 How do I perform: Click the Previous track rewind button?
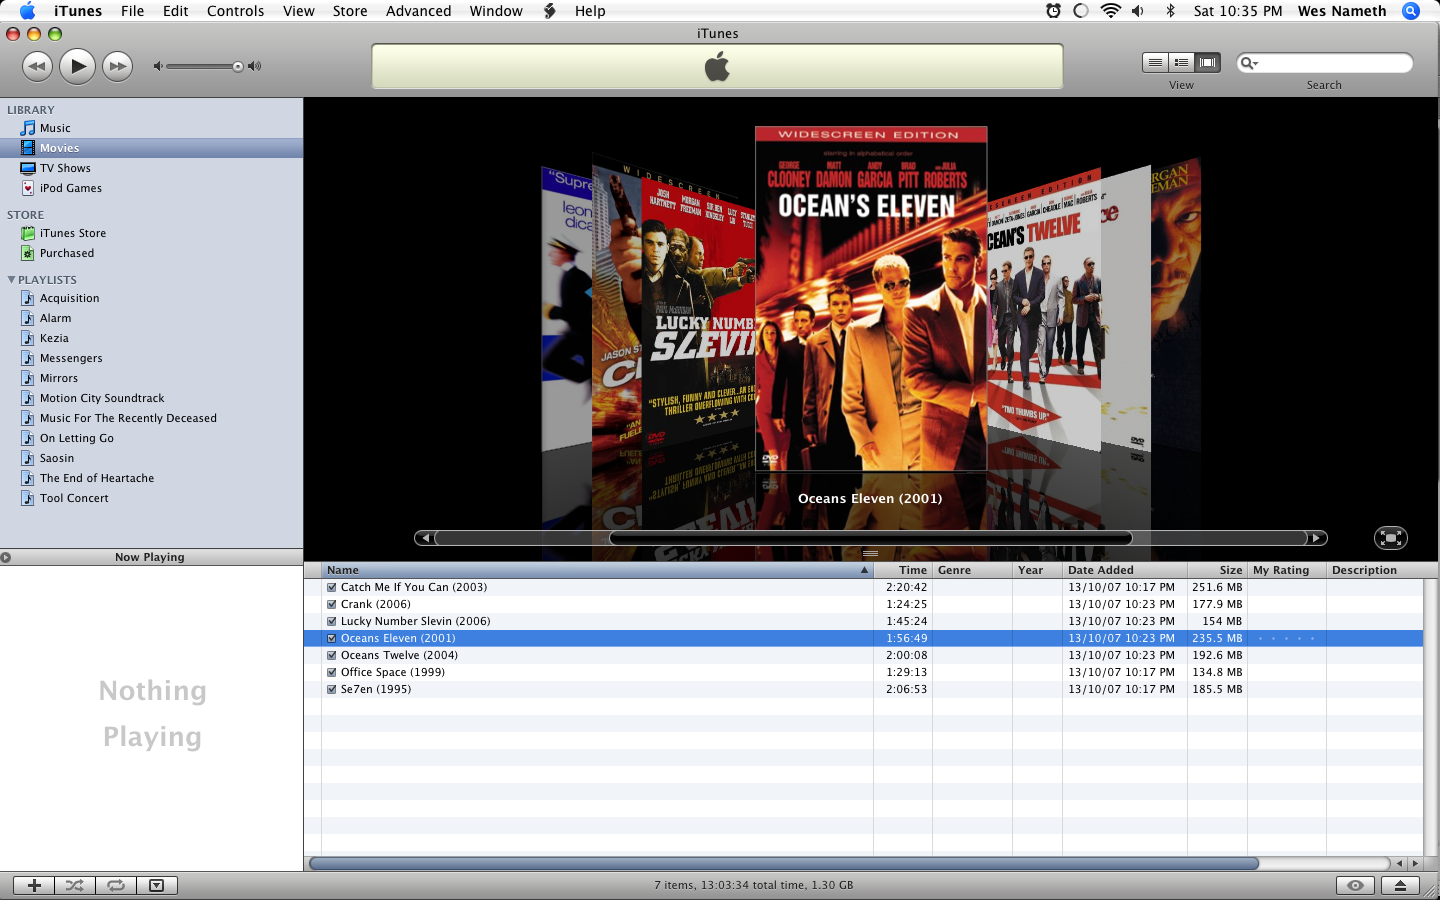pos(37,67)
